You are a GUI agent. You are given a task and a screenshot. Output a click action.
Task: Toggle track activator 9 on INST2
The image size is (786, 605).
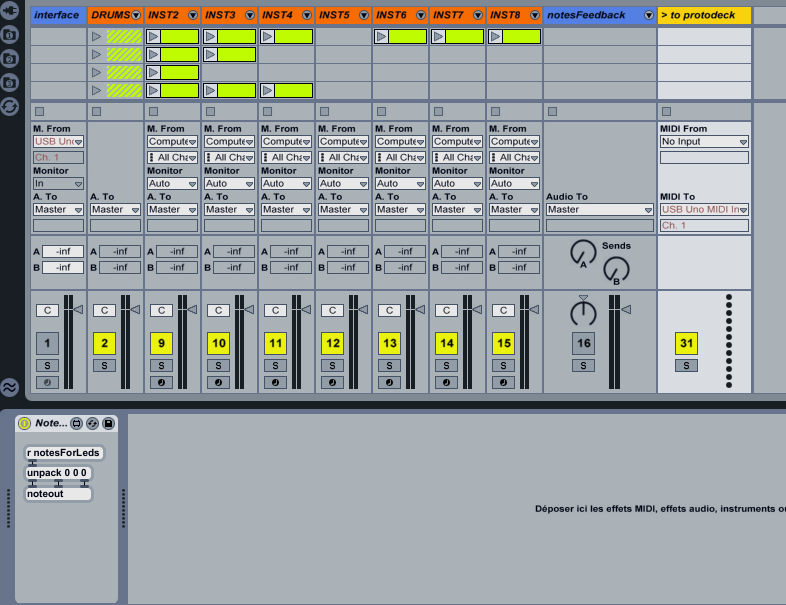(162, 344)
